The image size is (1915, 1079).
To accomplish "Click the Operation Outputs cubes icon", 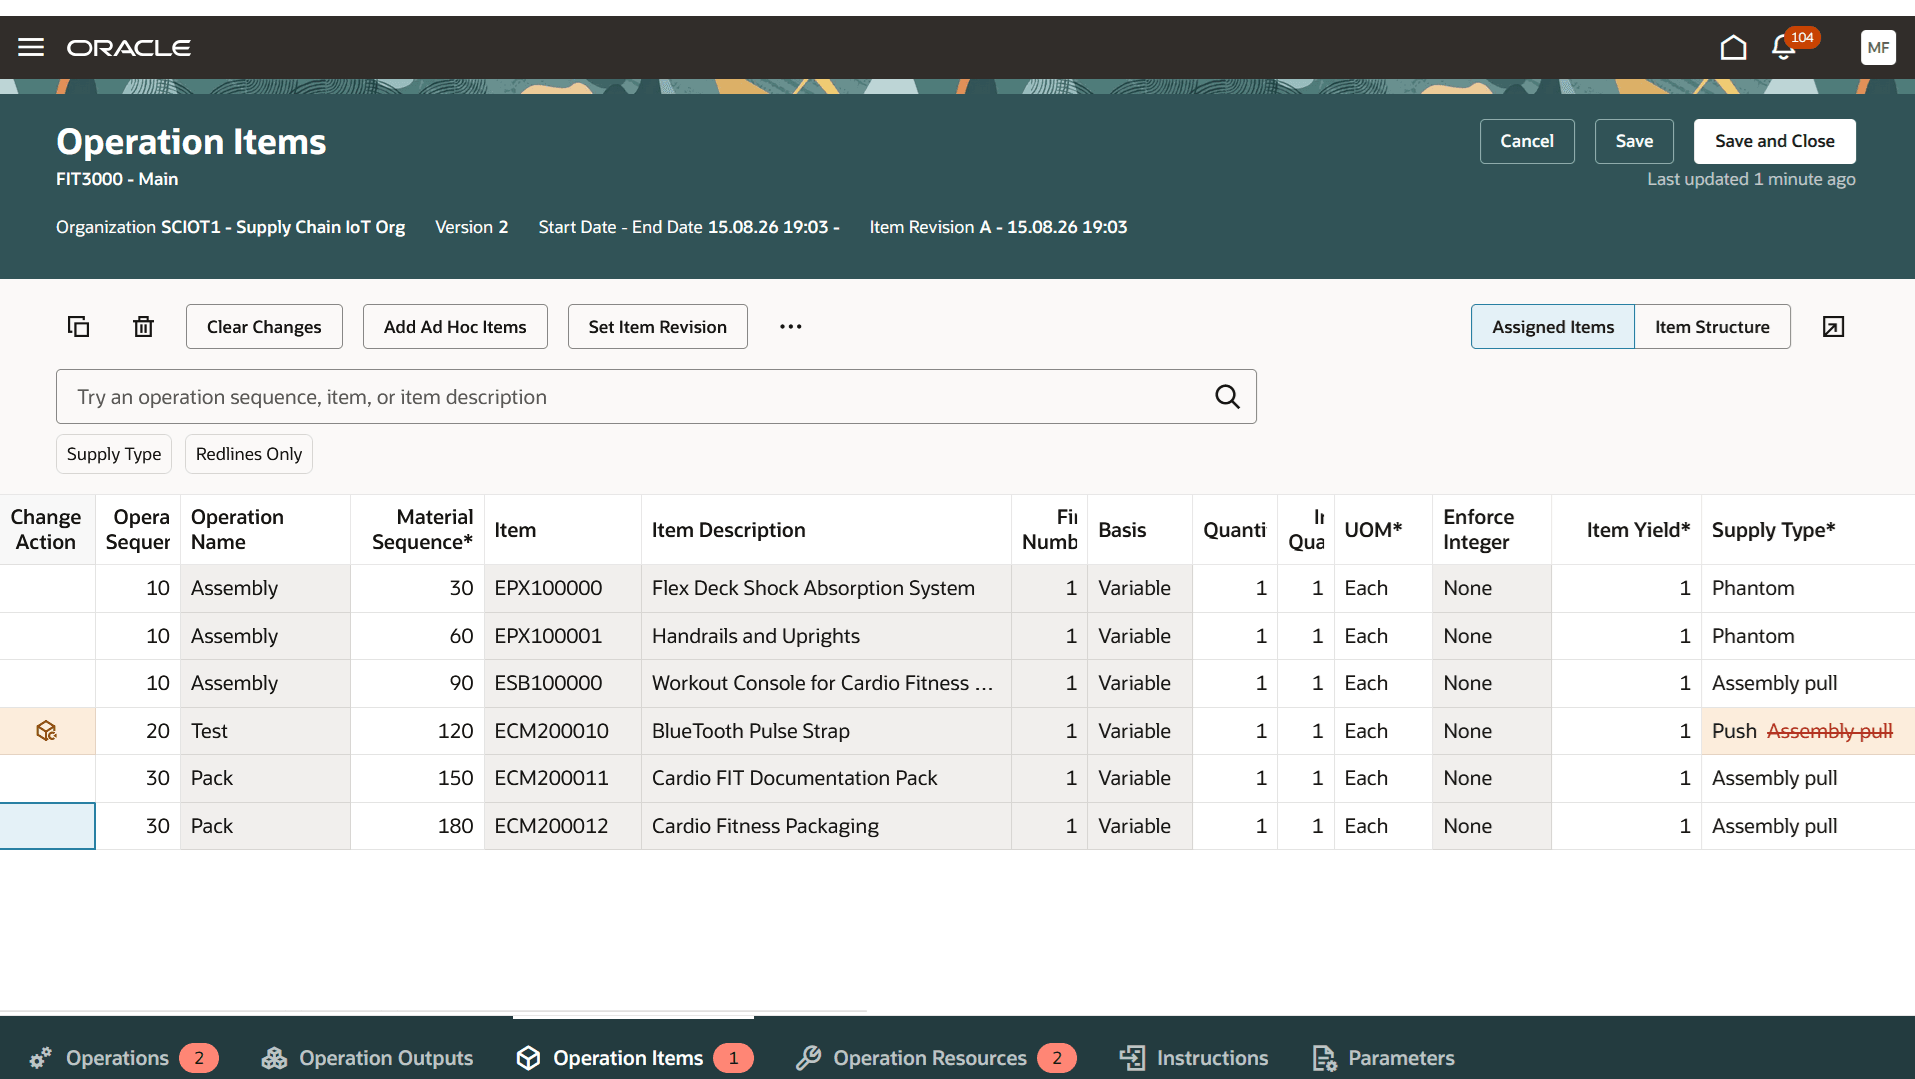I will (274, 1058).
